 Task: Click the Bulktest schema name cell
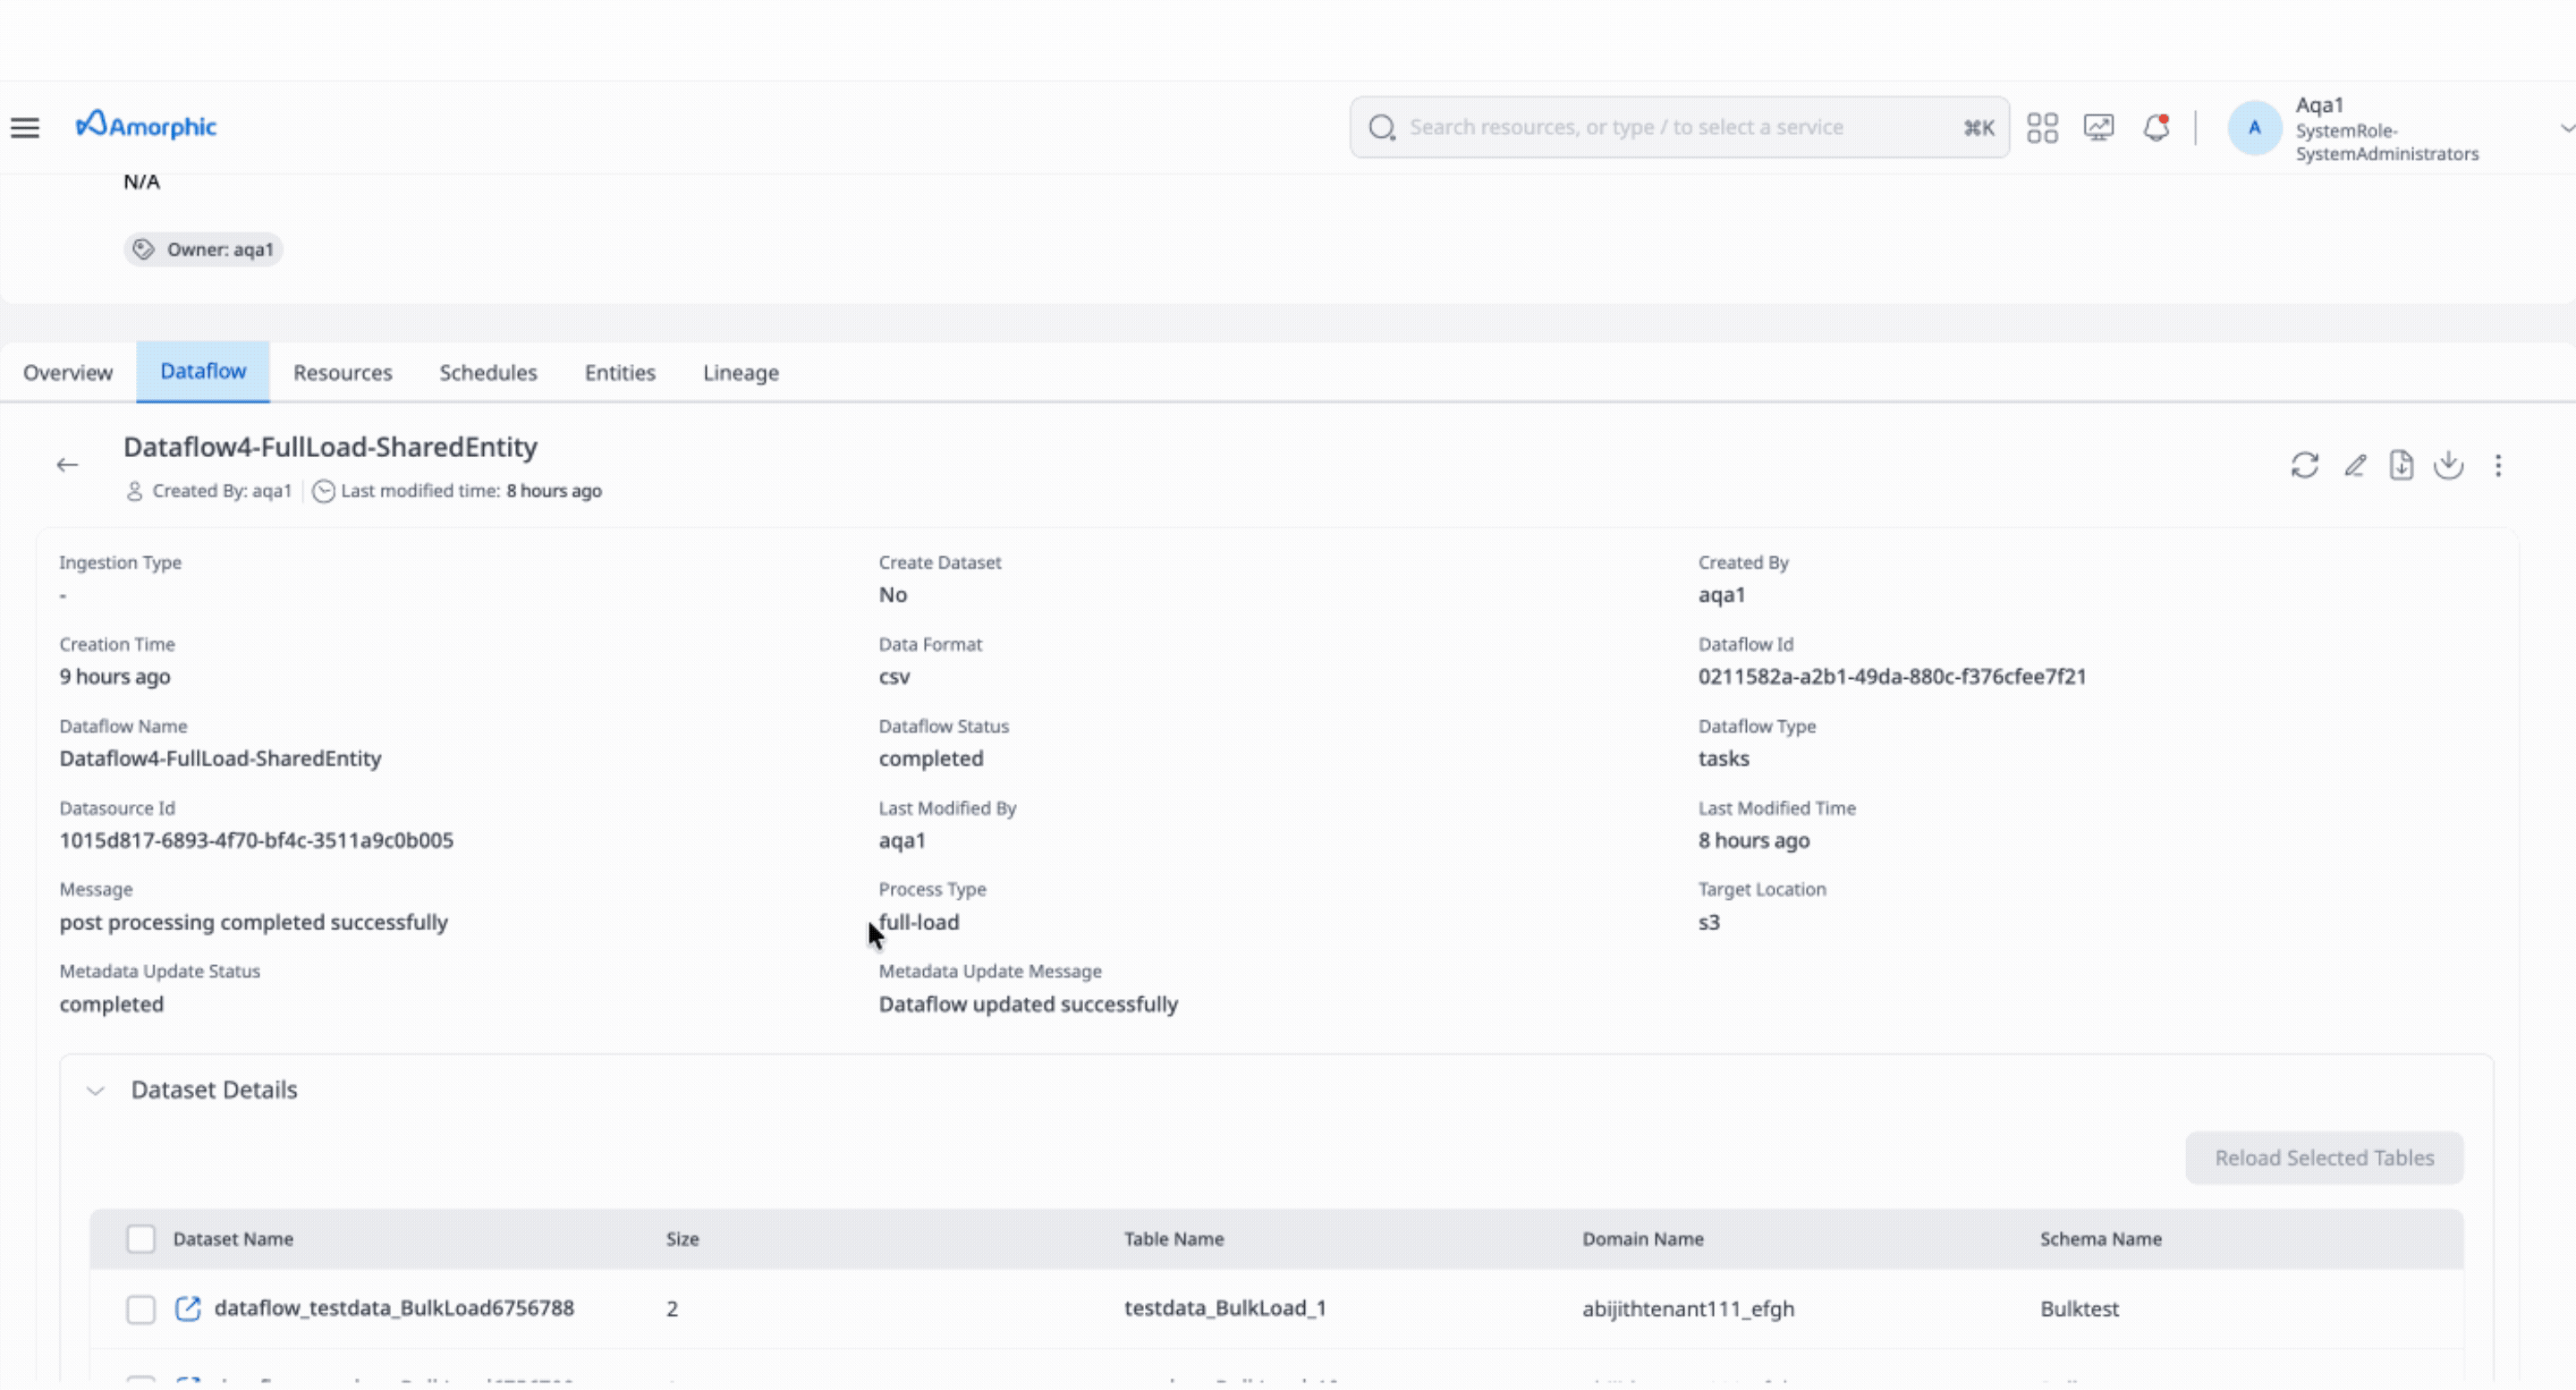(x=2079, y=1308)
